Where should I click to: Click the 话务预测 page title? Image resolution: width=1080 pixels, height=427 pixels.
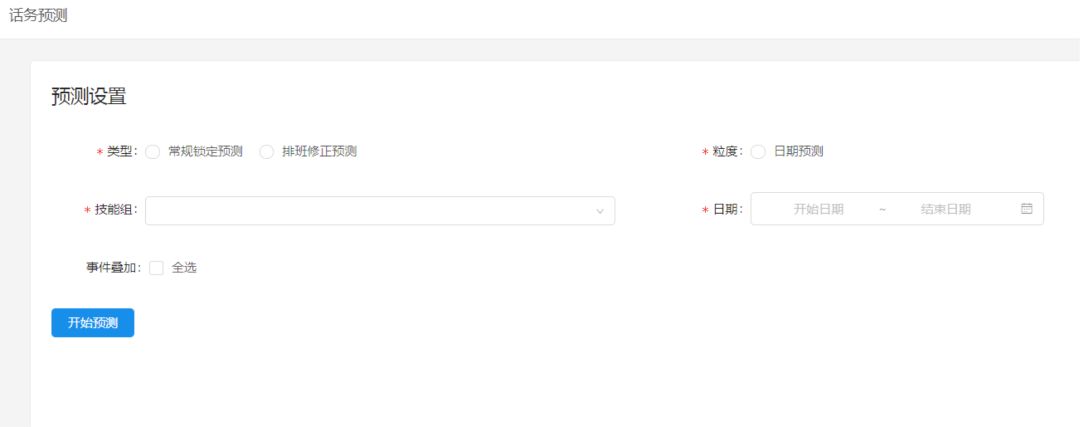[x=38, y=16]
